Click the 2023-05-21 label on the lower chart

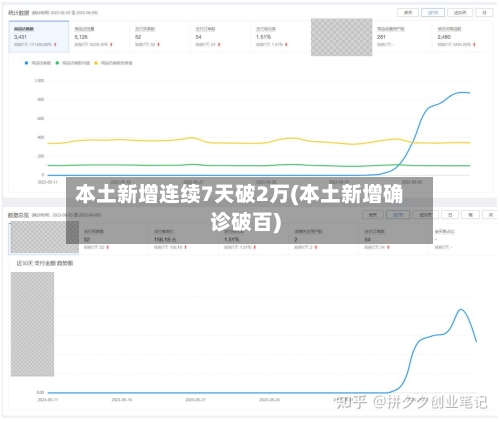(195, 400)
